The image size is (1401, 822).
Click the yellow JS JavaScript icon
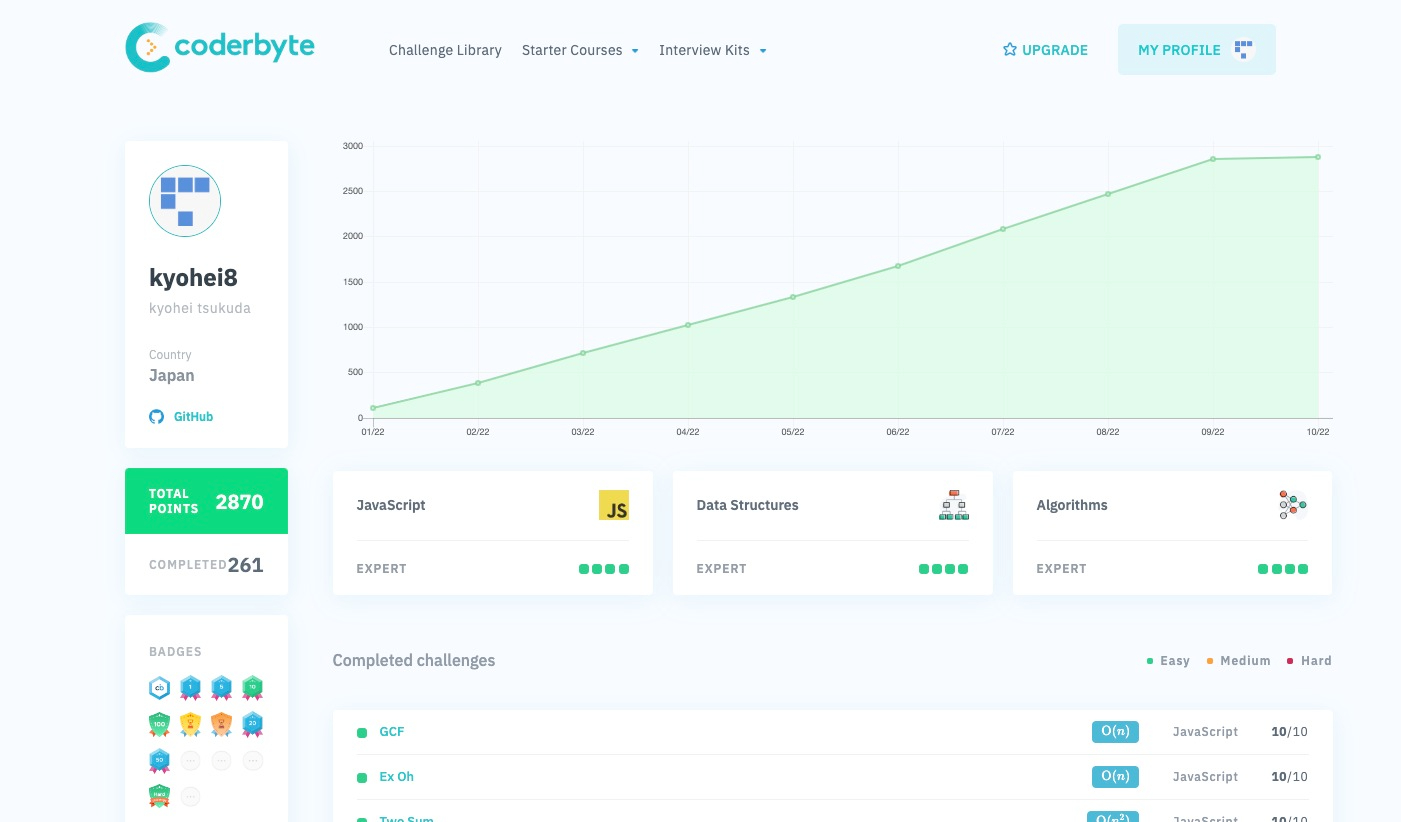pos(614,505)
